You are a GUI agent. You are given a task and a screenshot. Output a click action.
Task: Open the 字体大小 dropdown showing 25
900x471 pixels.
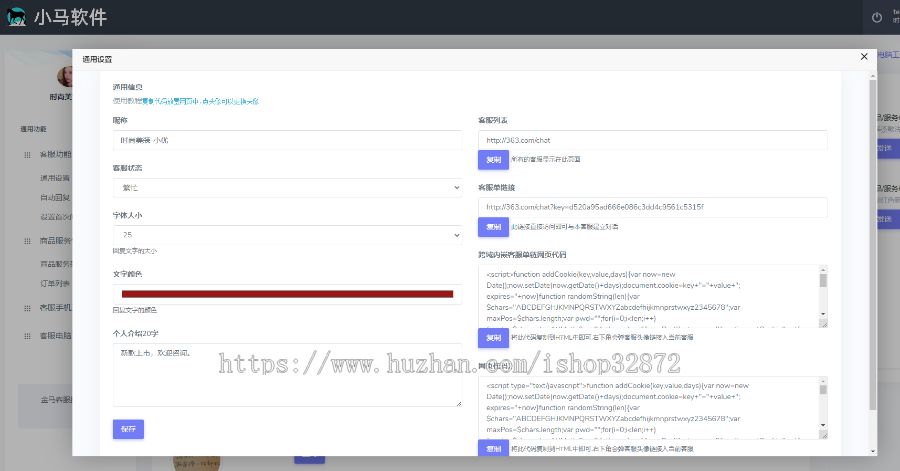288,235
